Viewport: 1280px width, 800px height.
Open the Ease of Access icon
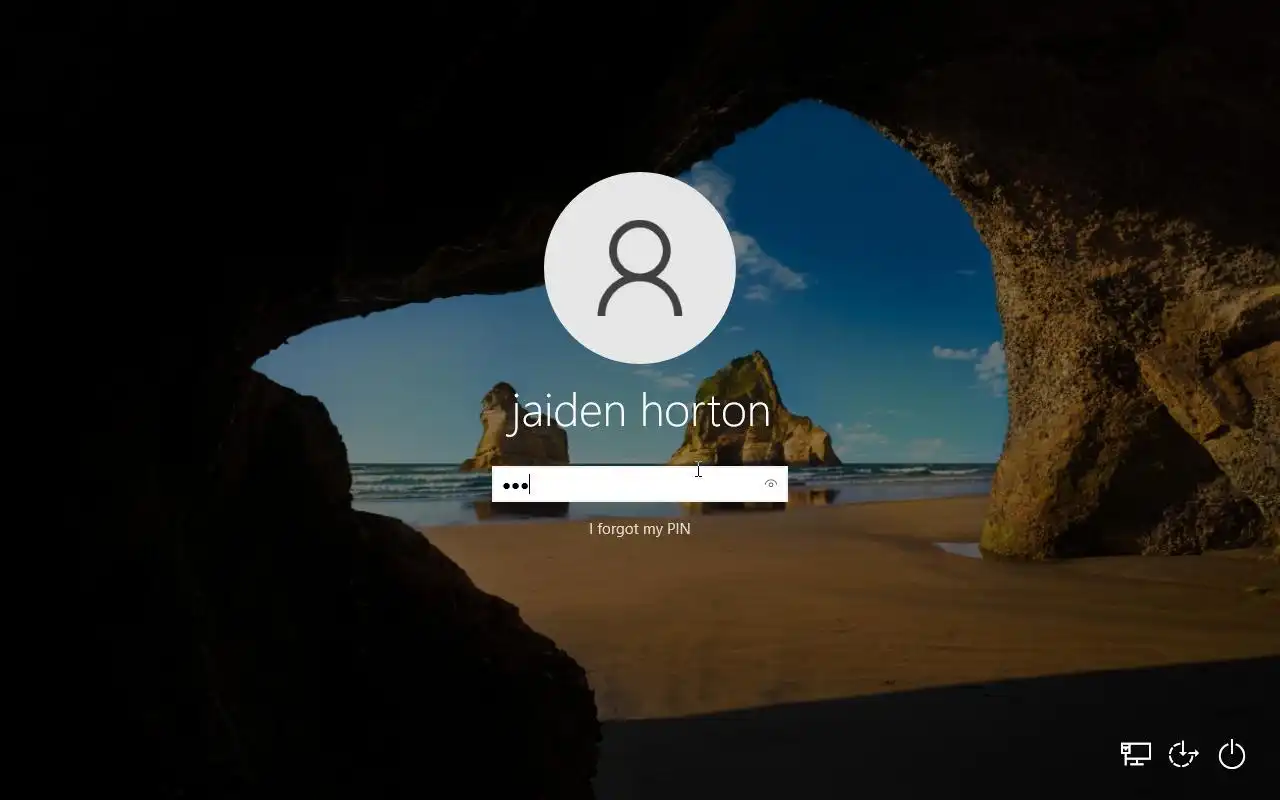click(x=1183, y=753)
